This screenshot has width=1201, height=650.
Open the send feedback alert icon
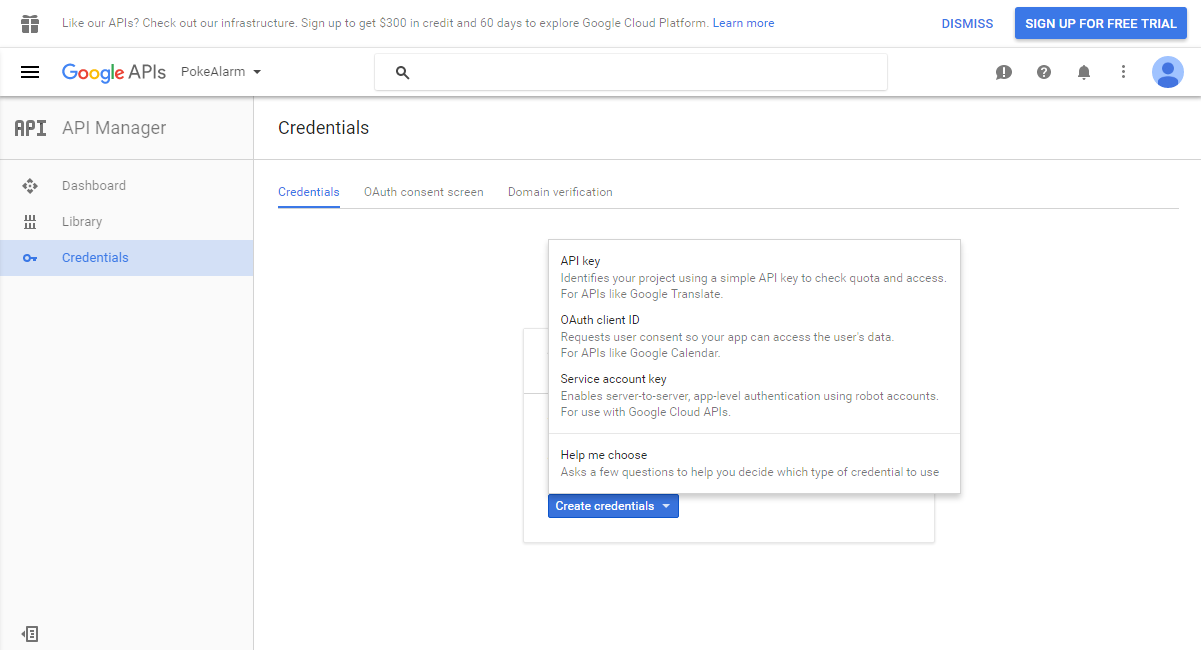pos(1004,72)
